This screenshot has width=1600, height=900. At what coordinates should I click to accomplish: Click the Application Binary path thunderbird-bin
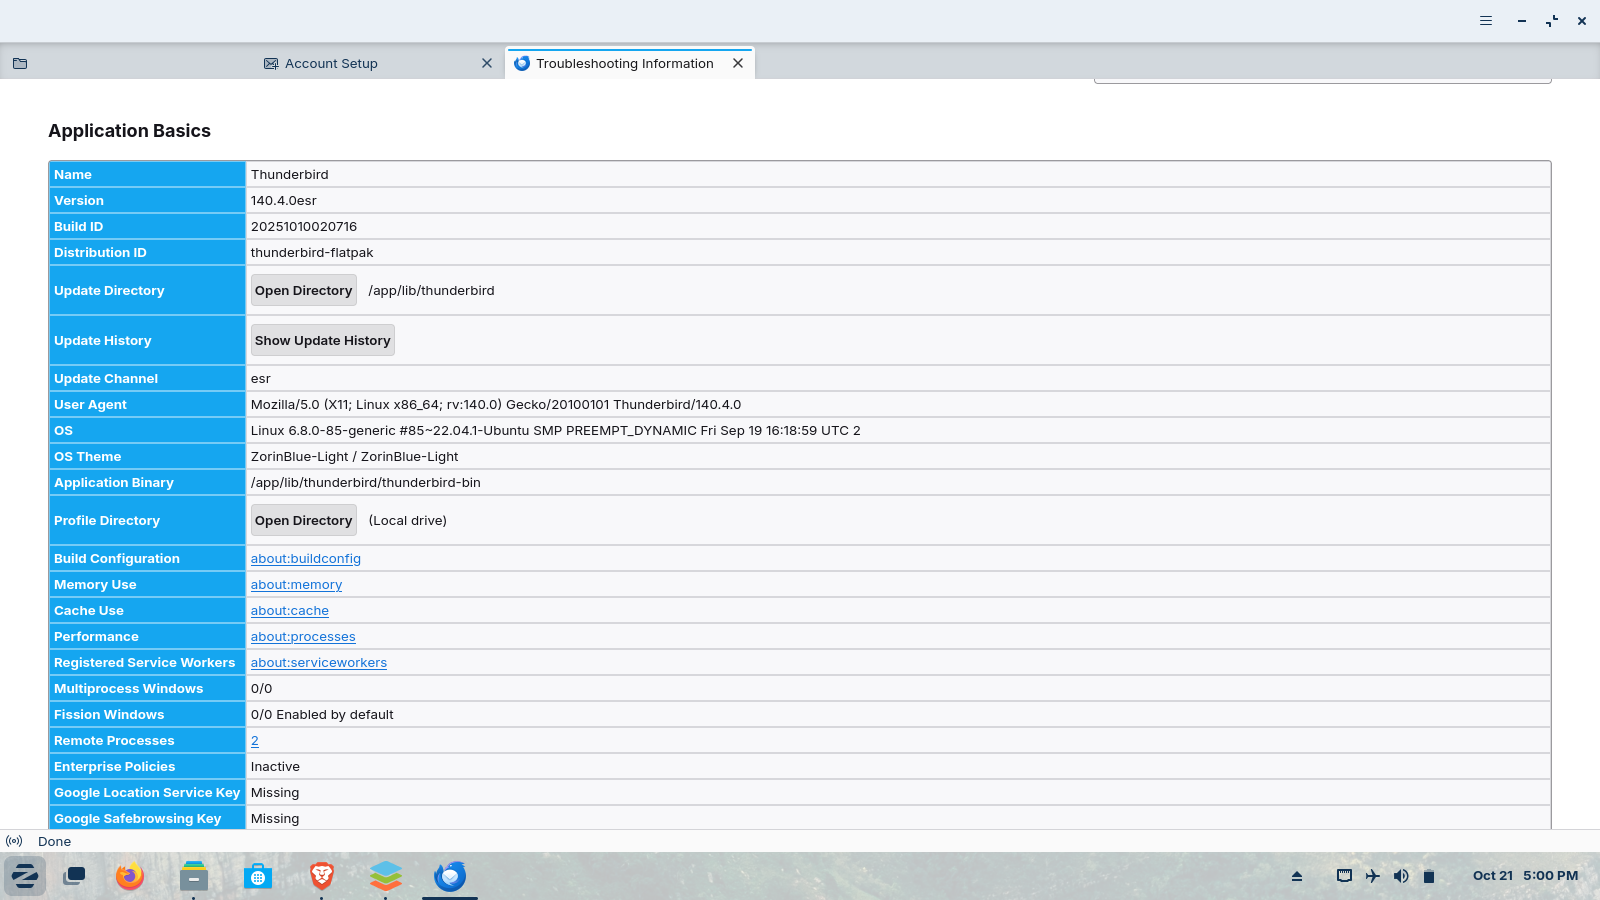pos(366,483)
